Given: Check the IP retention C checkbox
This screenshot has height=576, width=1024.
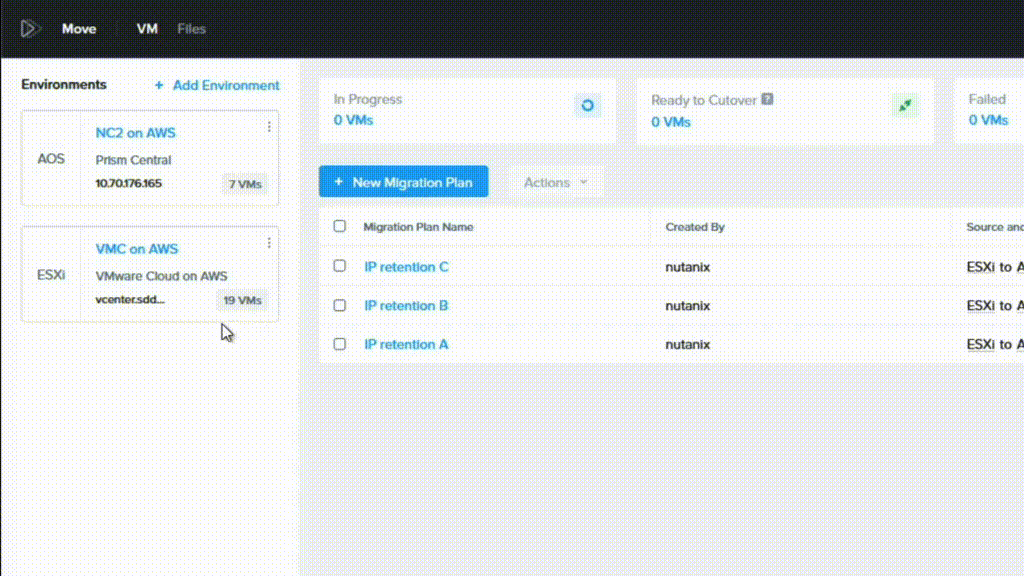Looking at the screenshot, I should [x=339, y=266].
